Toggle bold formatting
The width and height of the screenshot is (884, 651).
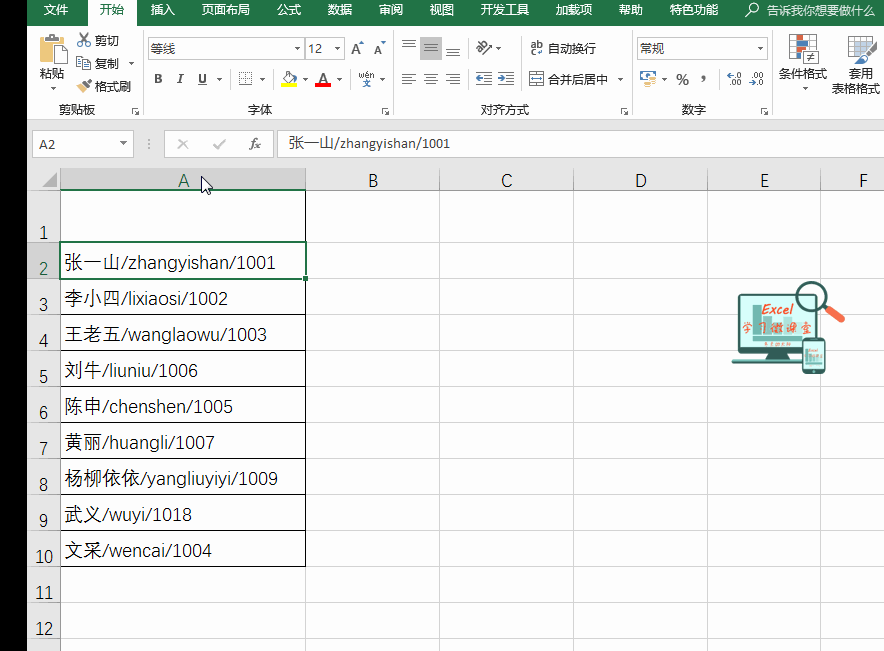tap(158, 79)
